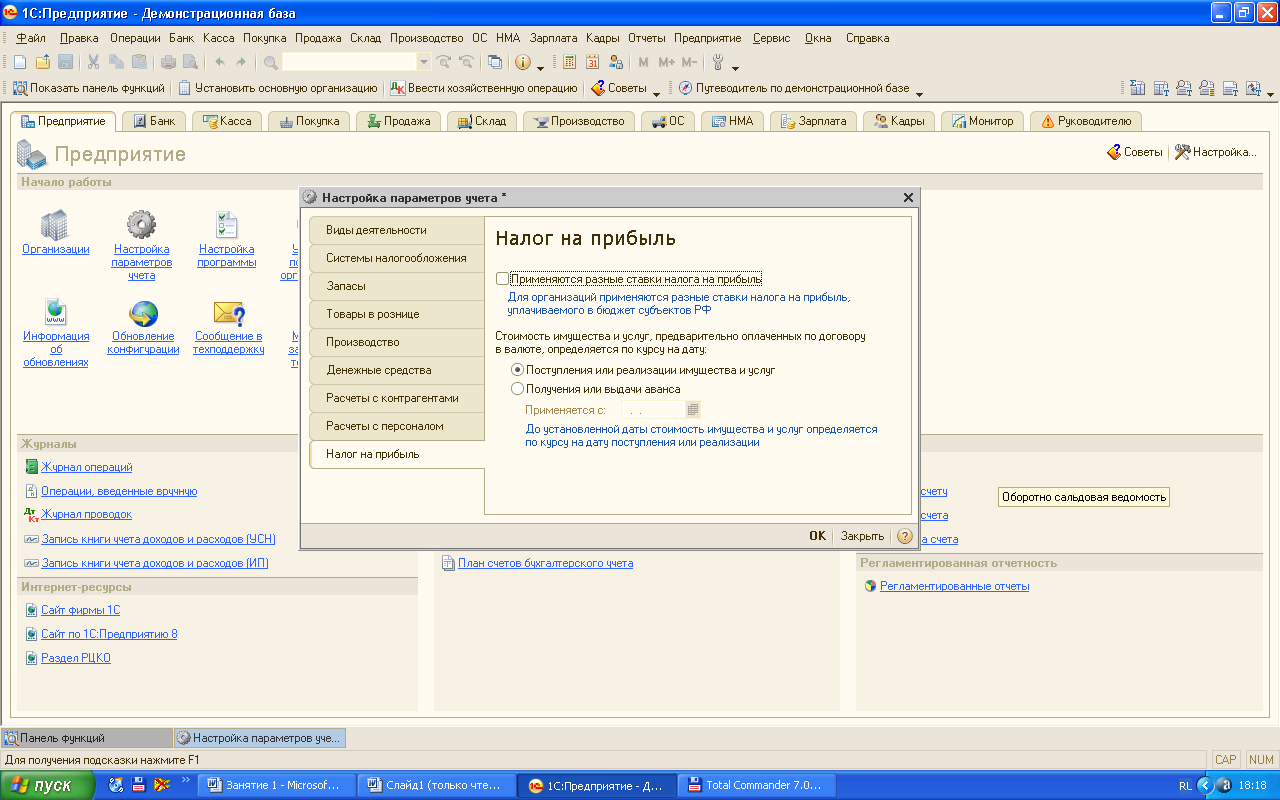
Task: Click Закрыть in the settings dialog
Action: point(862,536)
